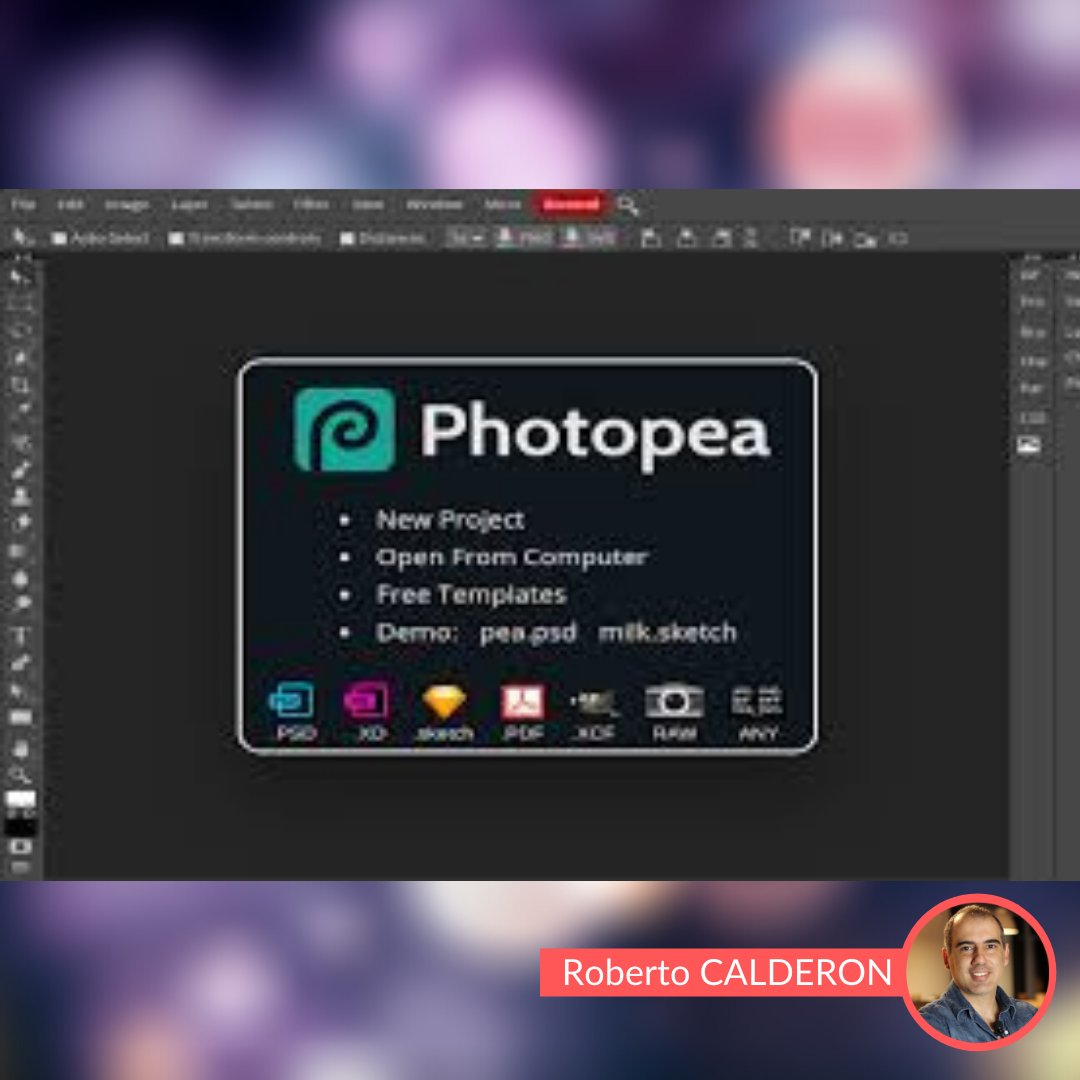Screen dimensions: 1080x1080
Task: Select the Brush tool
Action: [20, 470]
